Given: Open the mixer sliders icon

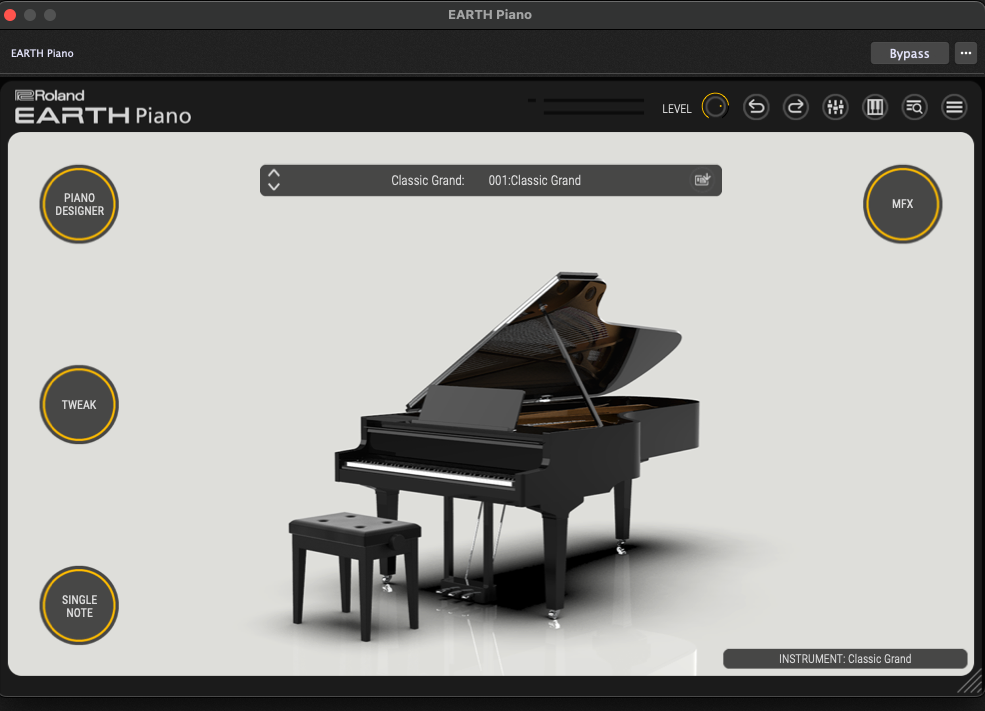Looking at the screenshot, I should pyautogui.click(x=835, y=108).
